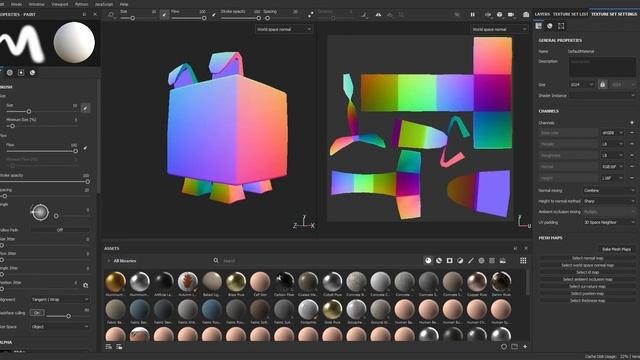640x360 pixels.
Task: Toggle Flow pen pressure in top toolbar
Action: coord(213,15)
